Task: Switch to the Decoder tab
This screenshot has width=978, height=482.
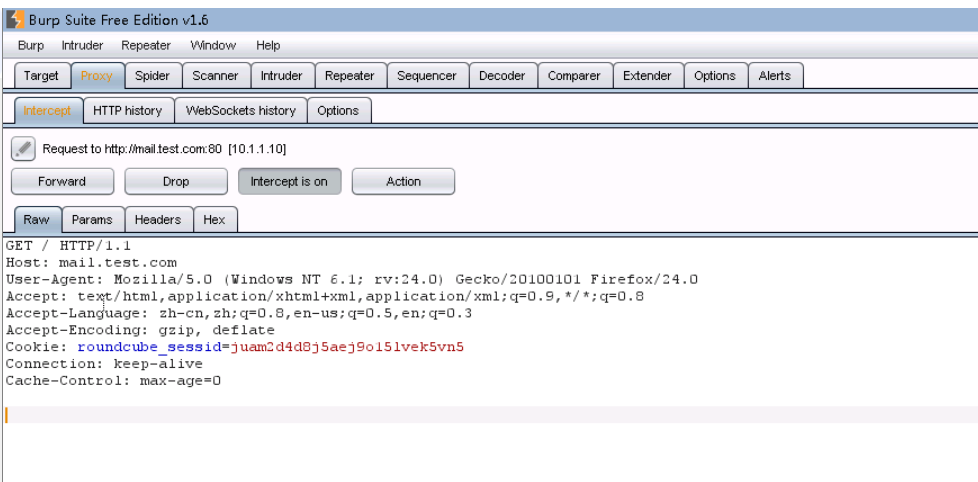Action: (x=502, y=75)
